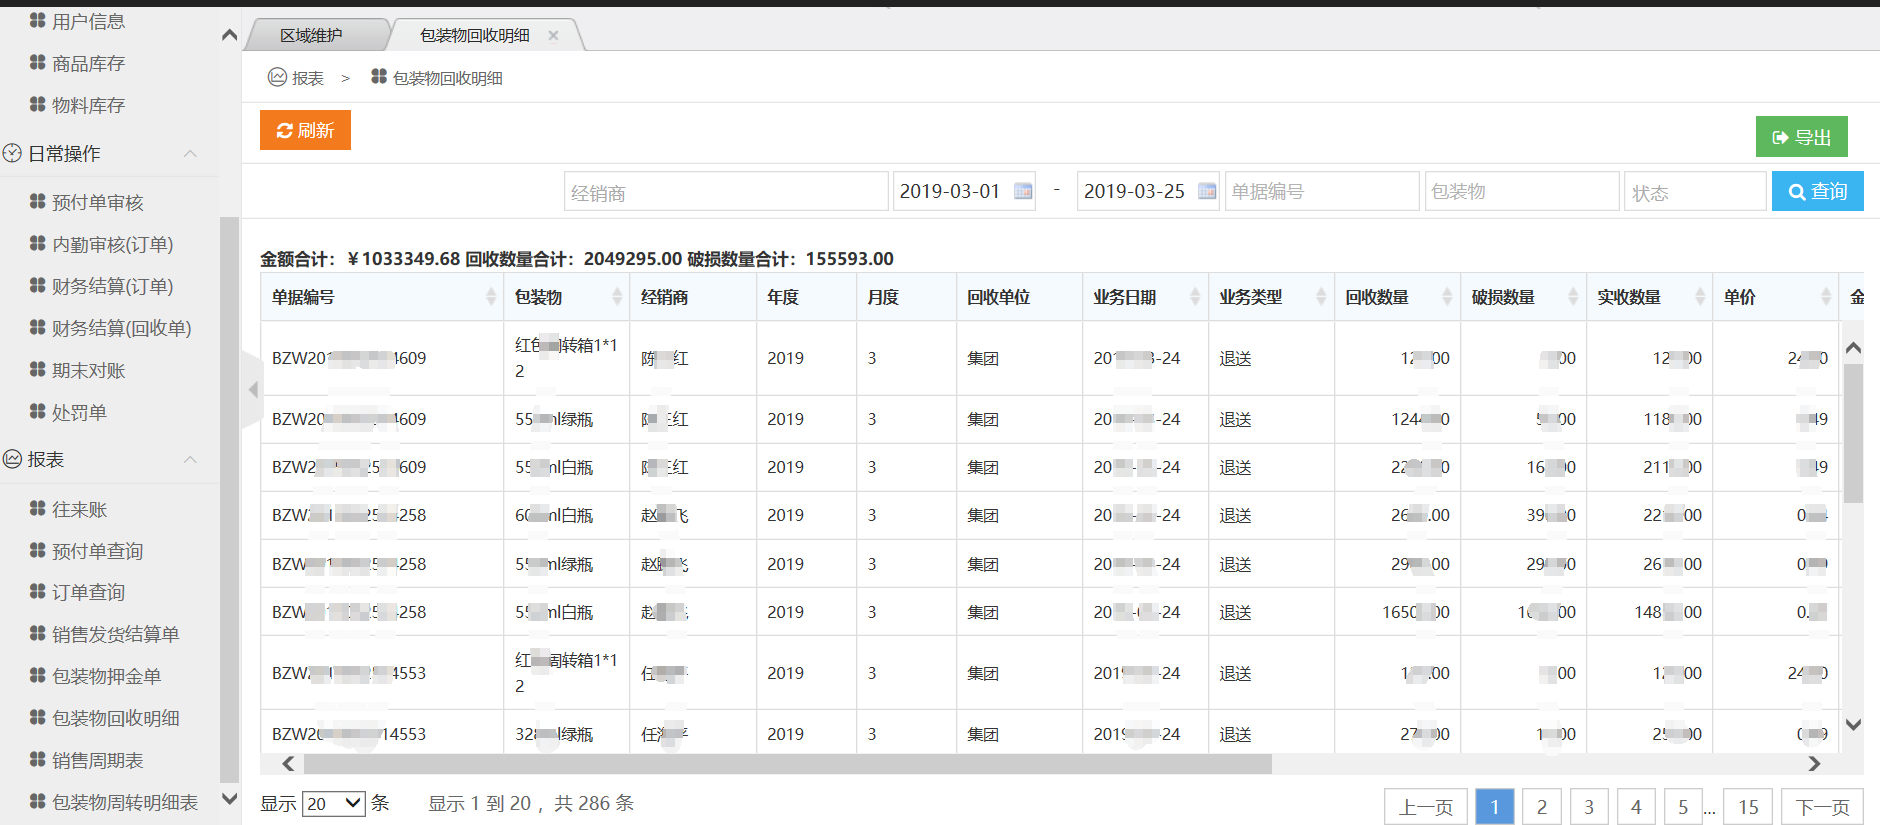Screen dimensions: 1880x825
Task: Collapse the 报表 sidebar section
Action: [190, 459]
